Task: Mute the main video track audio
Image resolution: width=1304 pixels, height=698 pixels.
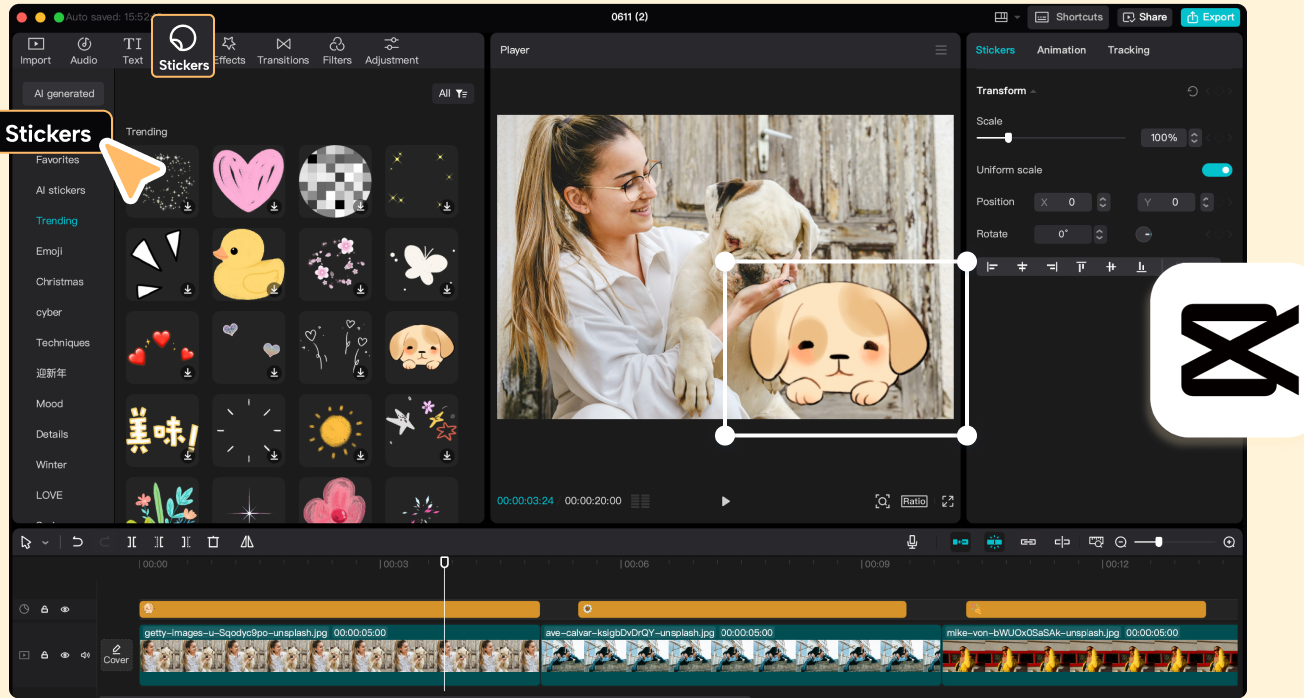Action: pyautogui.click(x=85, y=656)
